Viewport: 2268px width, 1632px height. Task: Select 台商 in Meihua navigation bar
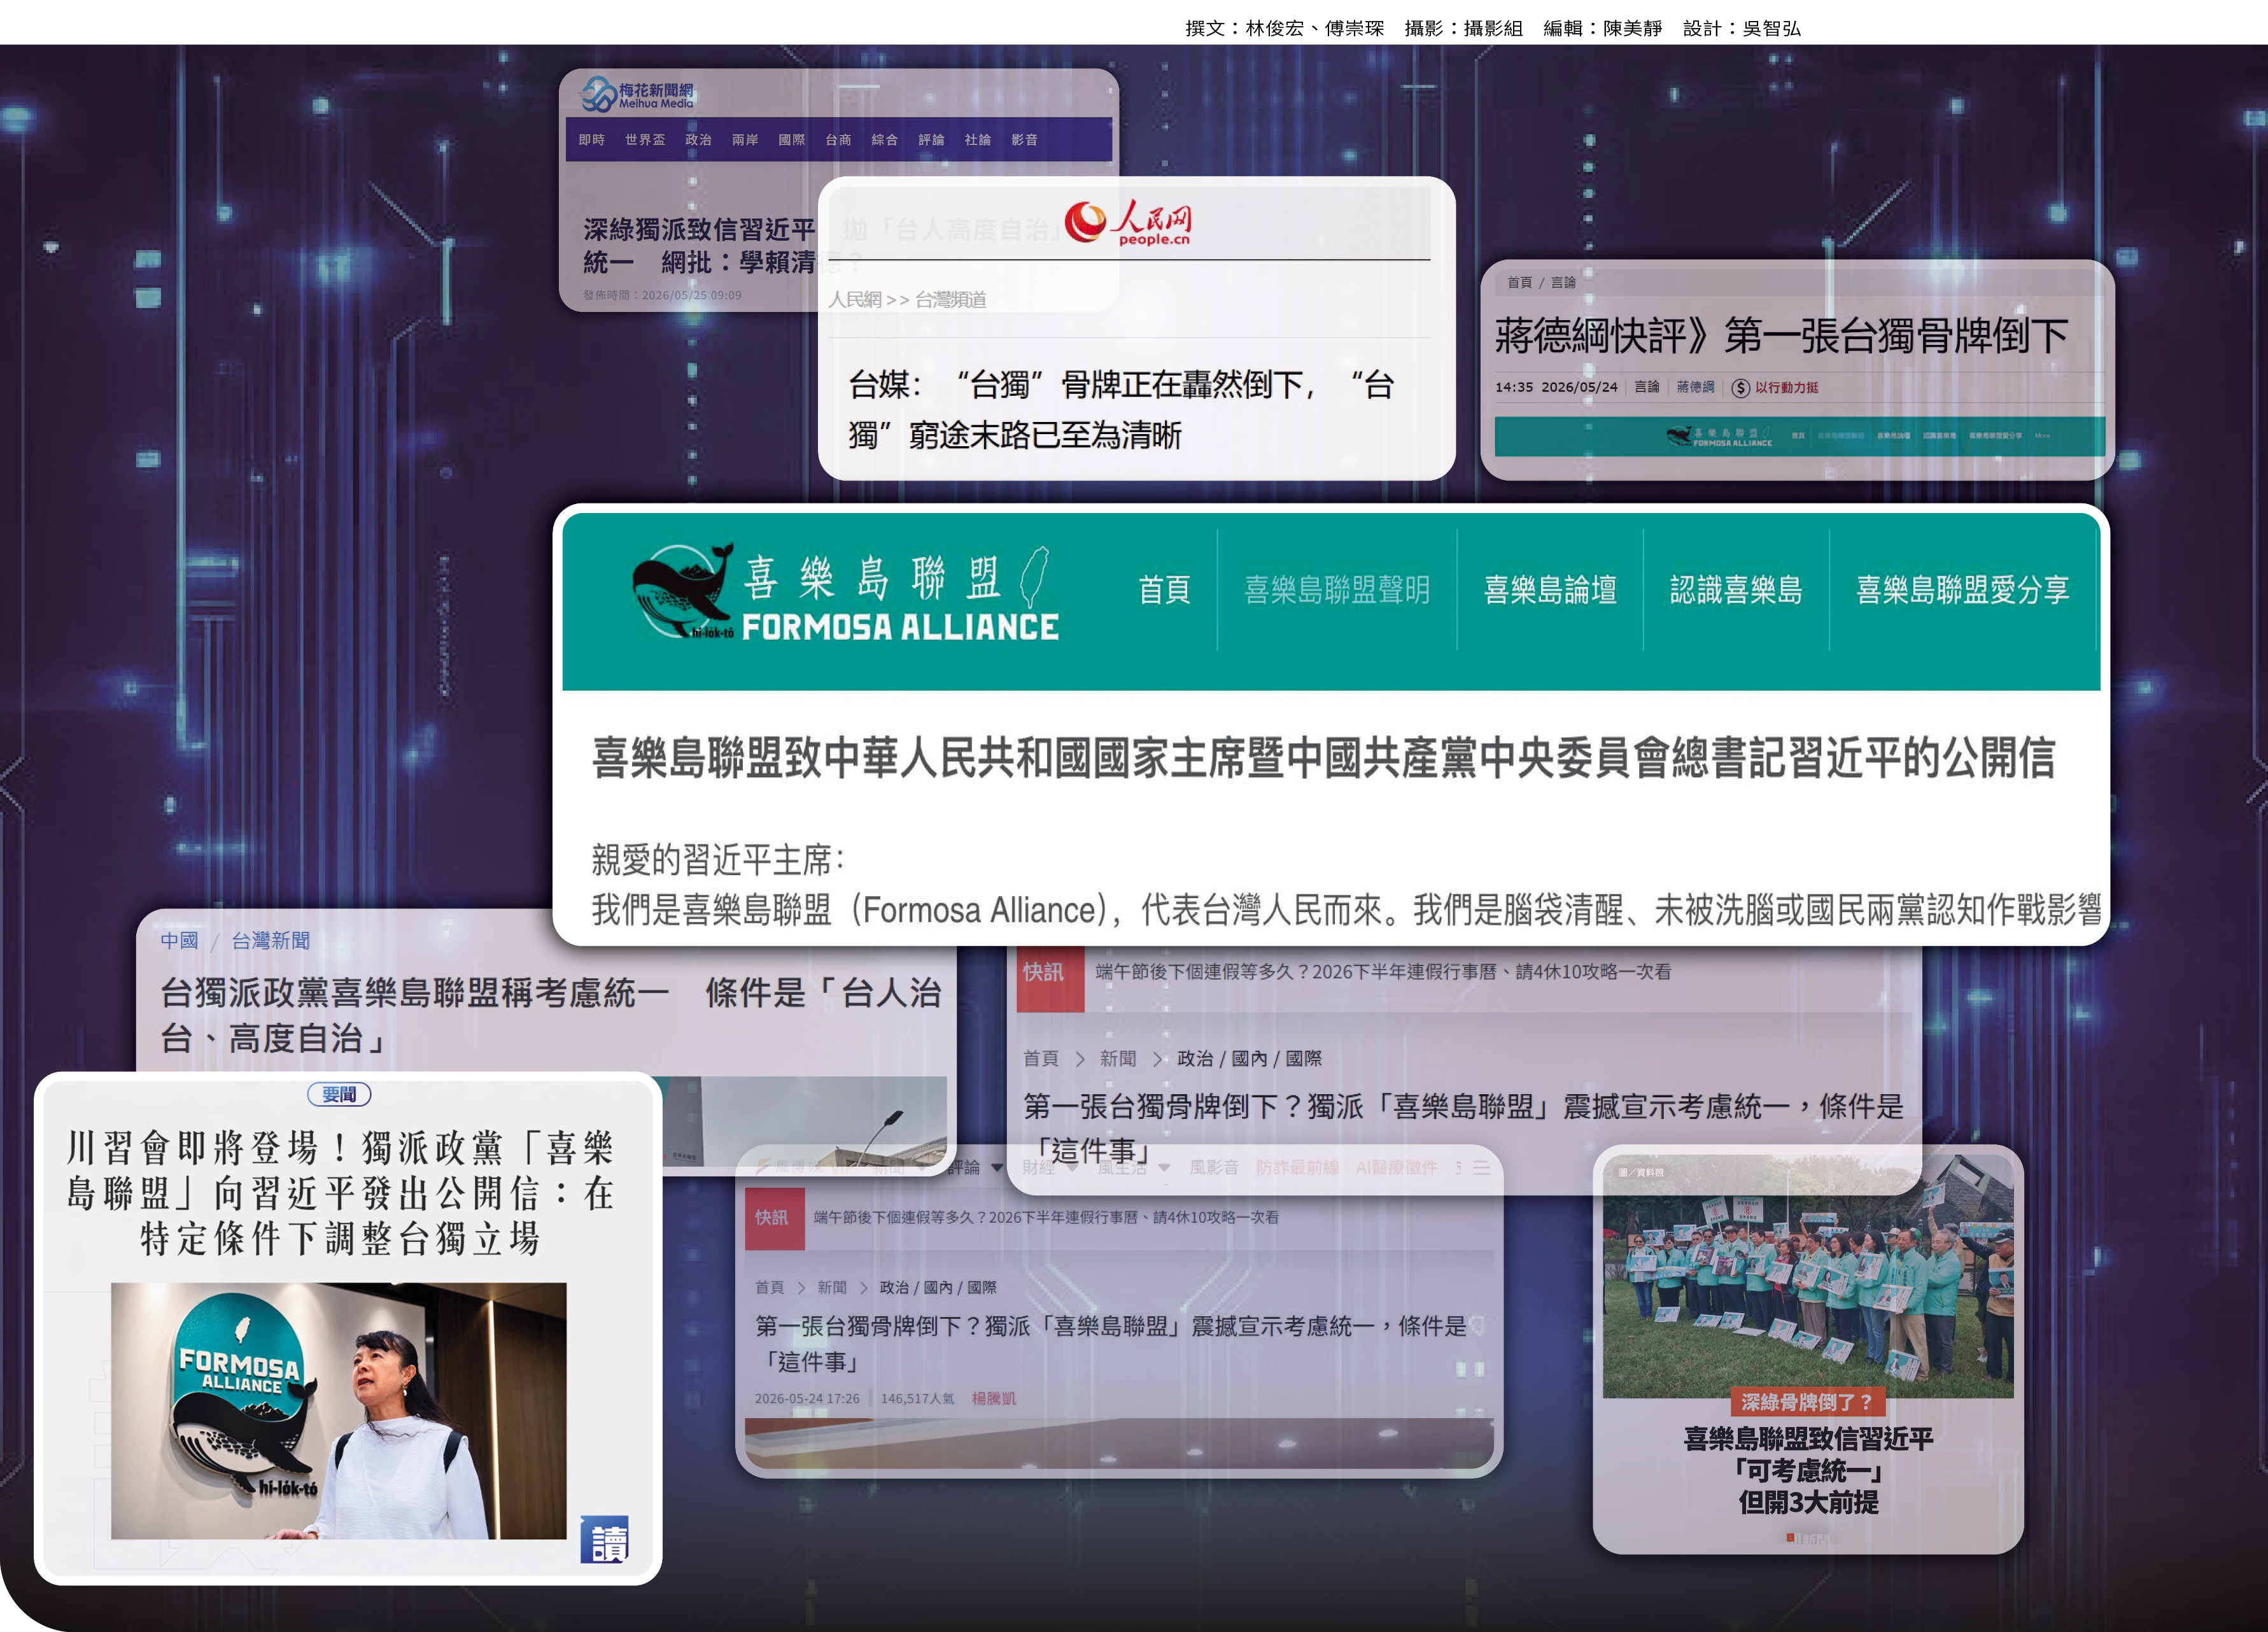tap(838, 140)
